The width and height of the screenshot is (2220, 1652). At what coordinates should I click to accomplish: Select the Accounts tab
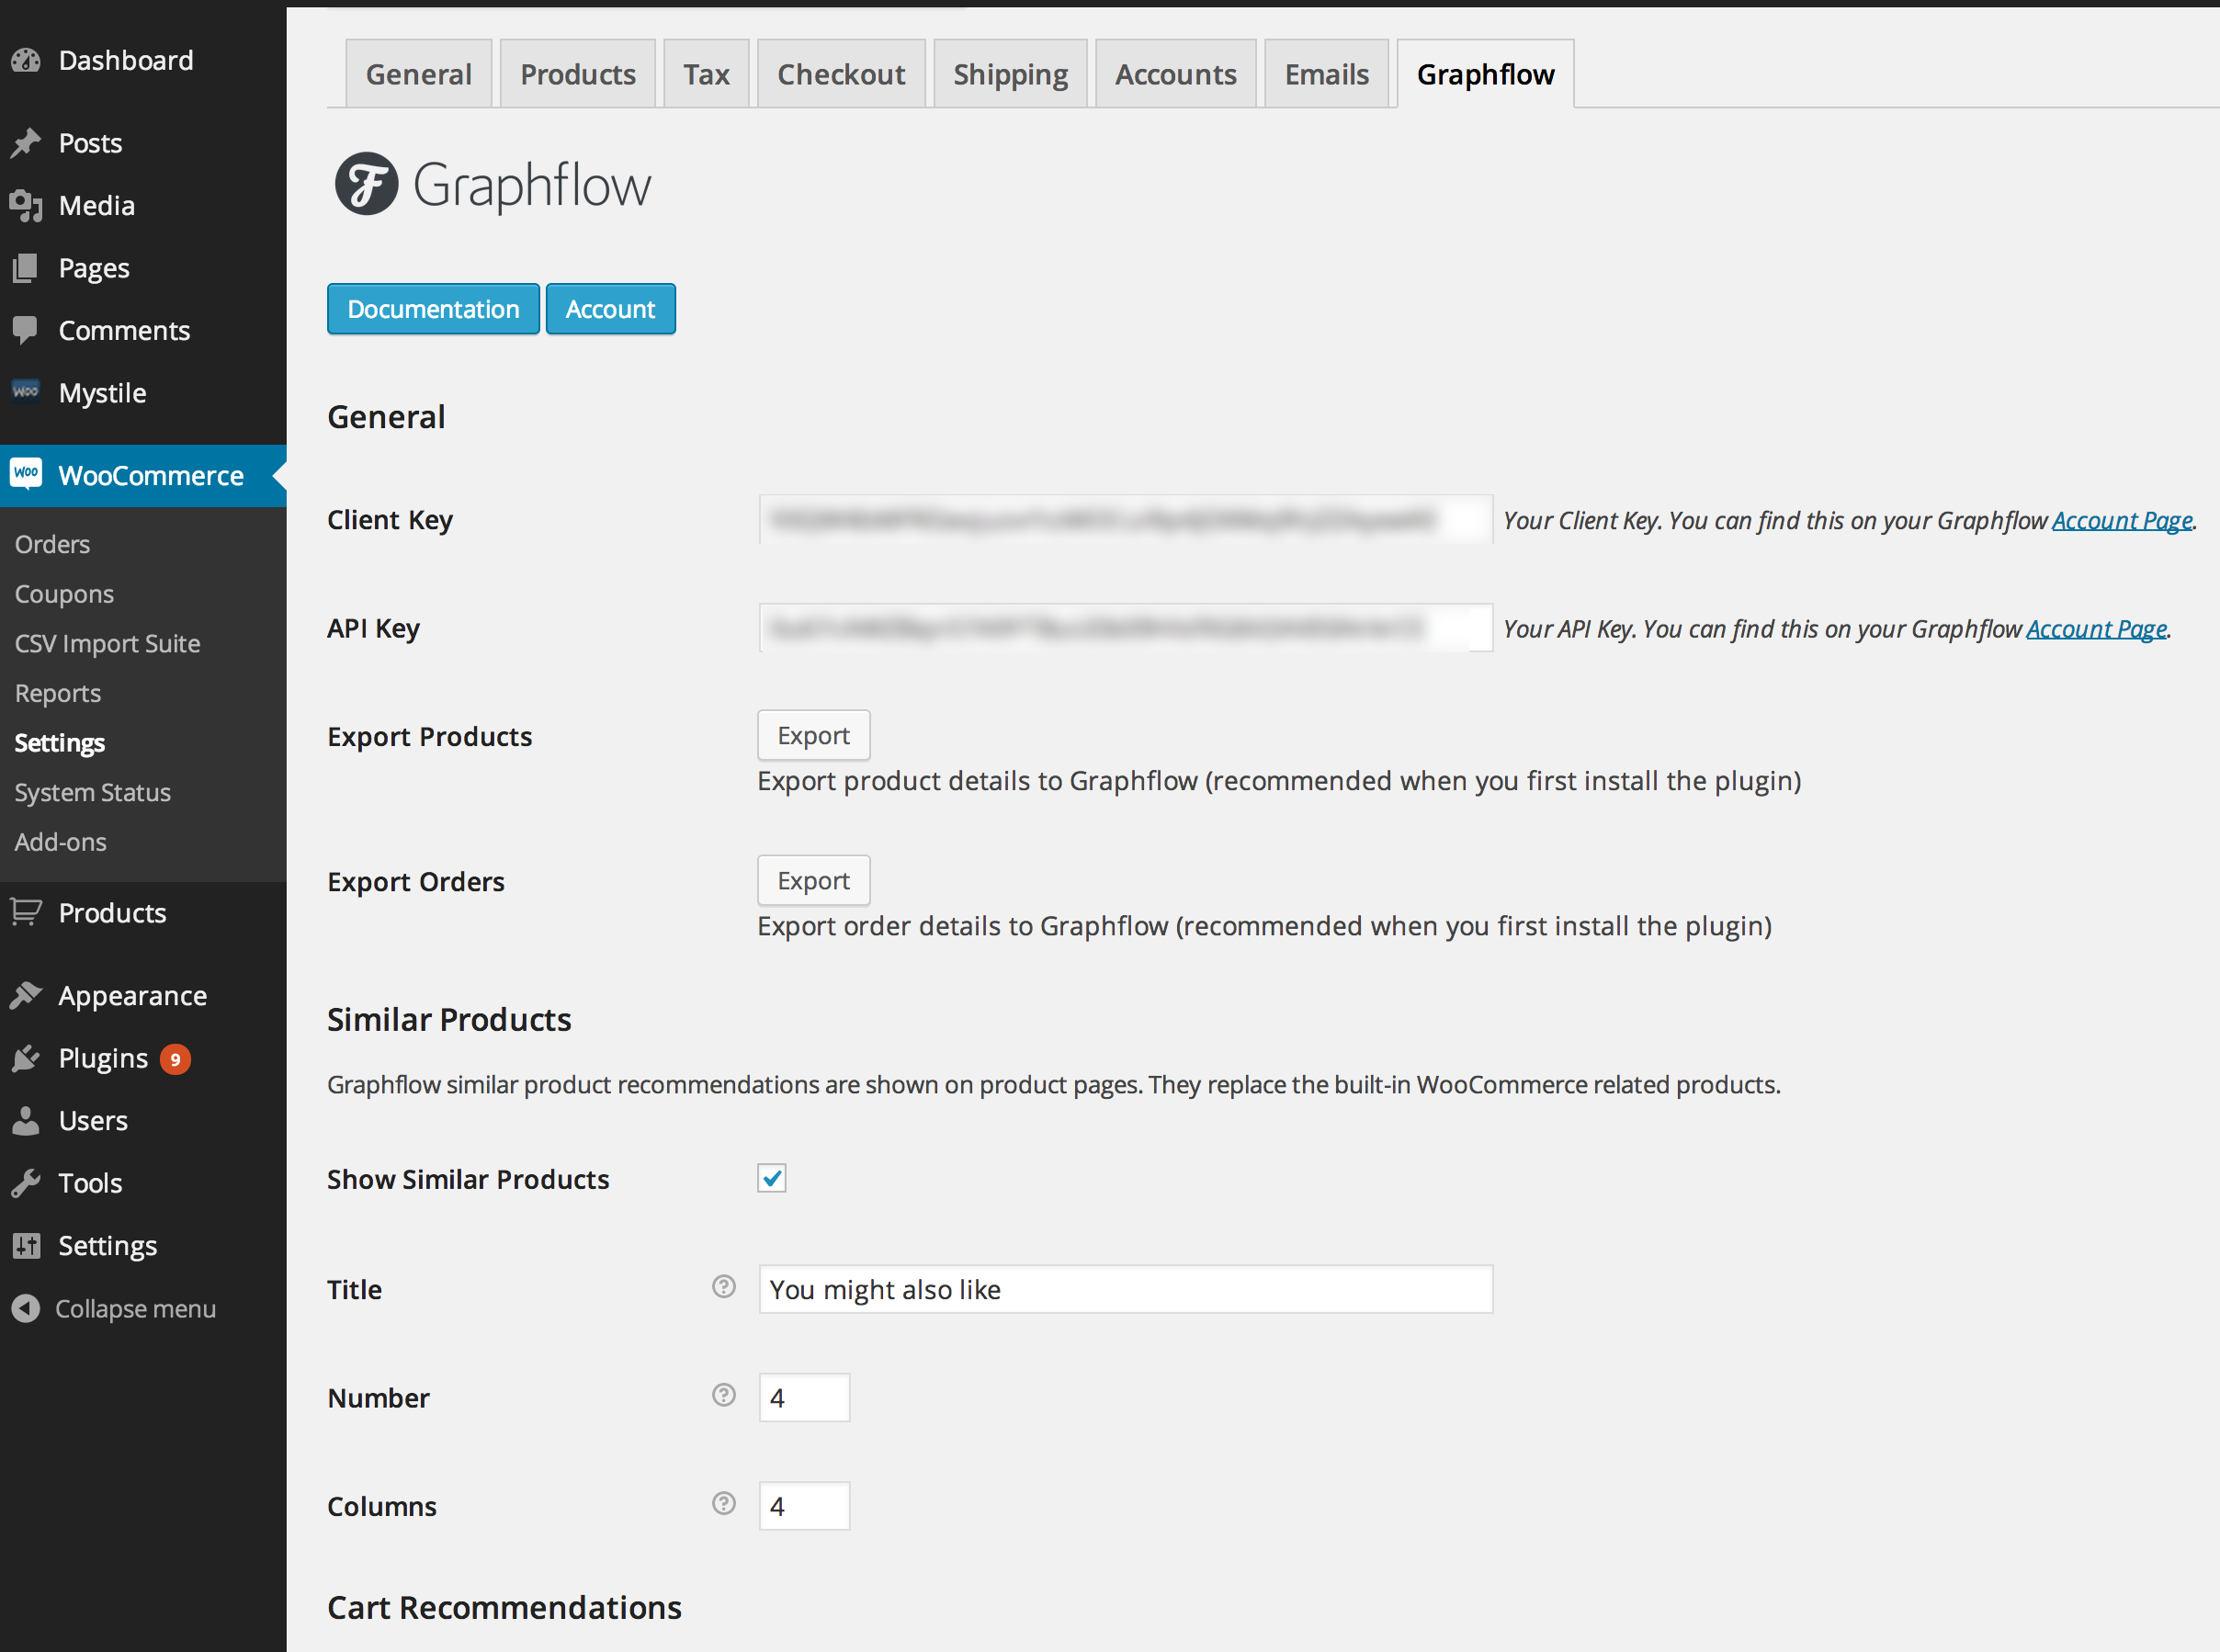1176,74
